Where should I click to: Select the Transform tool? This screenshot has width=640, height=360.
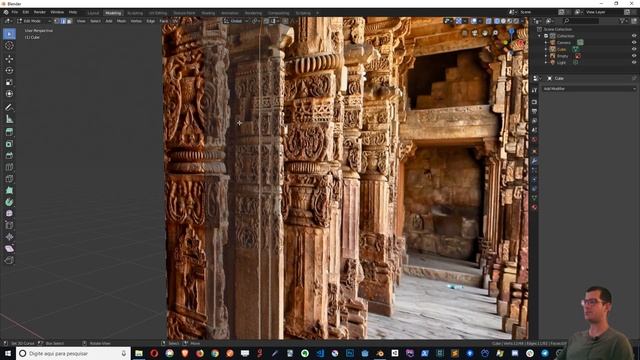click(x=9, y=94)
